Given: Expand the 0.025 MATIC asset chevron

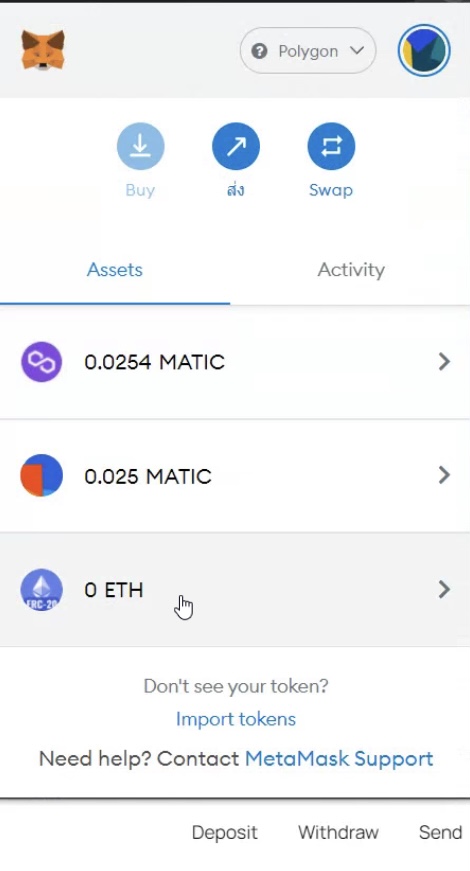Looking at the screenshot, I should 444,475.
